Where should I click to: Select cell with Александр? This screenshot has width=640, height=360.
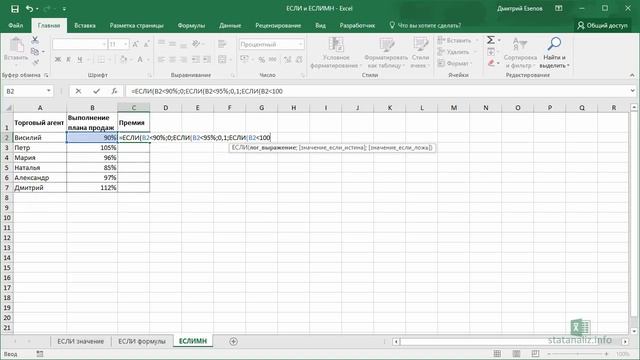coord(40,178)
